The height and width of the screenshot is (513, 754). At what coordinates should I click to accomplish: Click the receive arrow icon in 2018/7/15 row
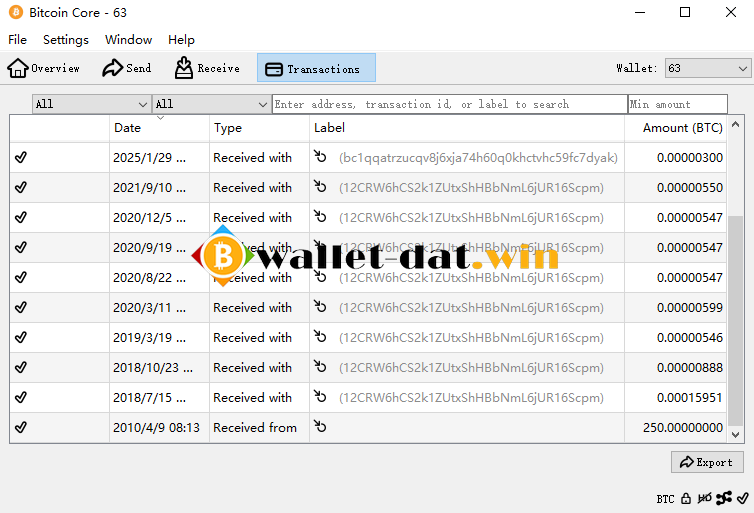click(320, 396)
